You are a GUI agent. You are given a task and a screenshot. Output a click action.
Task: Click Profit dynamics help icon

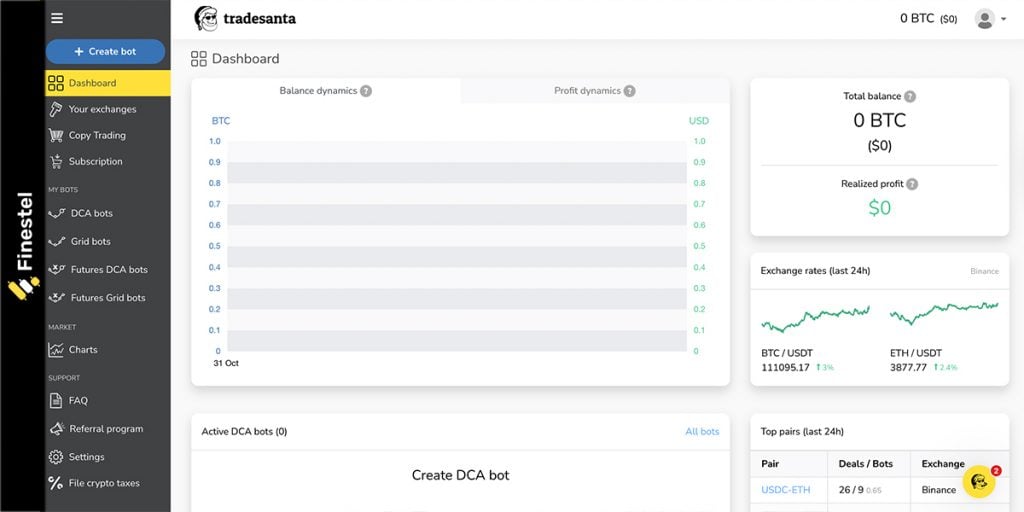(x=630, y=91)
